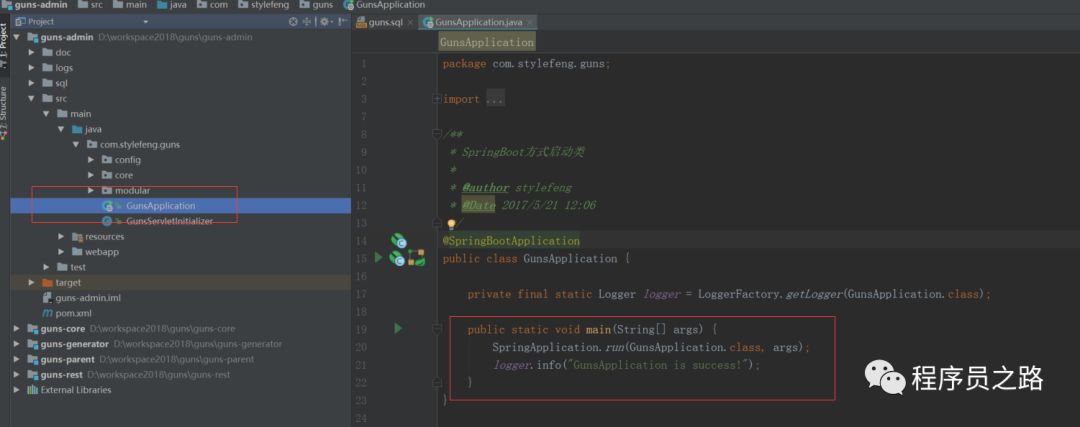
Task: Click src in the navigation breadcrumb
Action: click(x=98, y=5)
